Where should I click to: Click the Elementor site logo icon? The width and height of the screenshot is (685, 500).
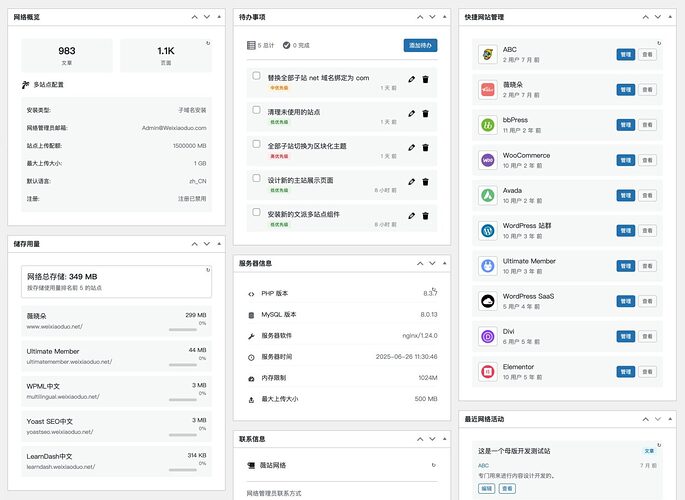488,372
